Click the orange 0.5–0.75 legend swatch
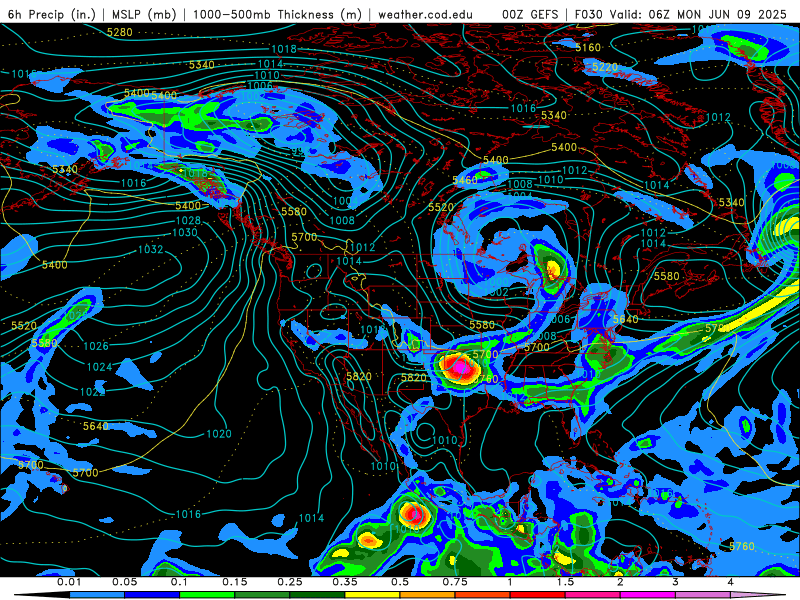800x600 pixels. 428,595
